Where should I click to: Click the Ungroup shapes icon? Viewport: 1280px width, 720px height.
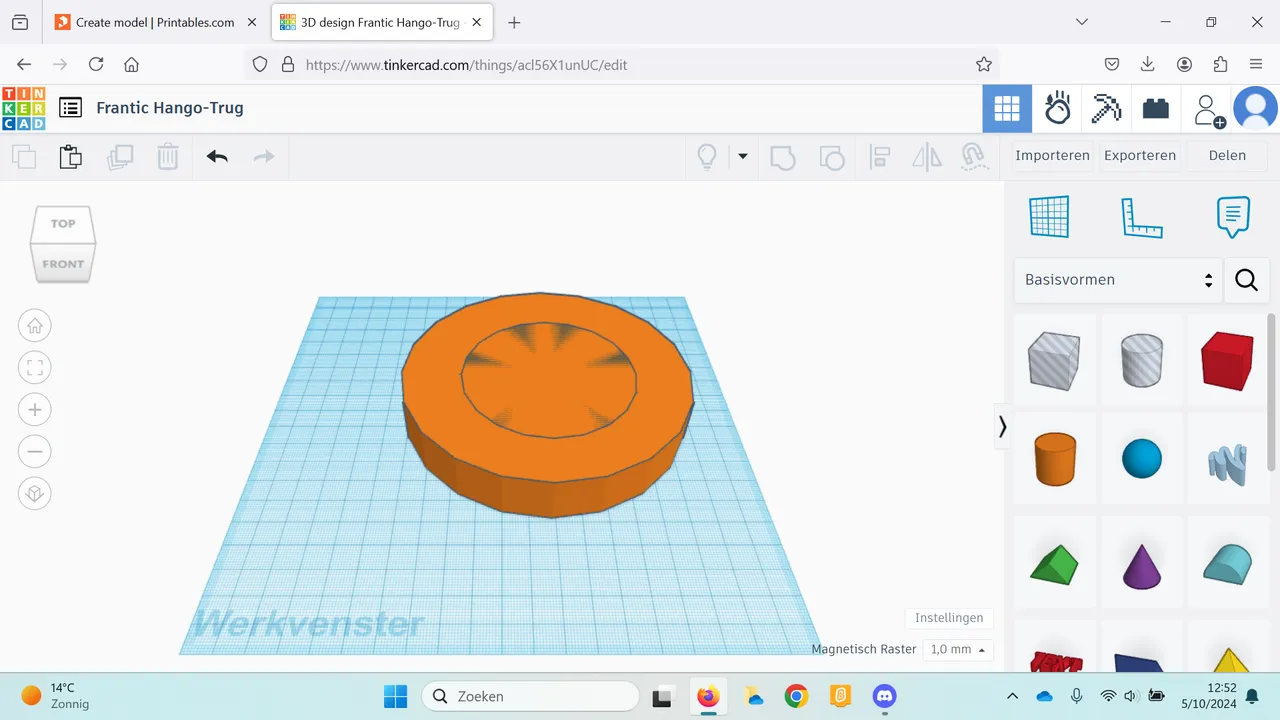click(831, 157)
